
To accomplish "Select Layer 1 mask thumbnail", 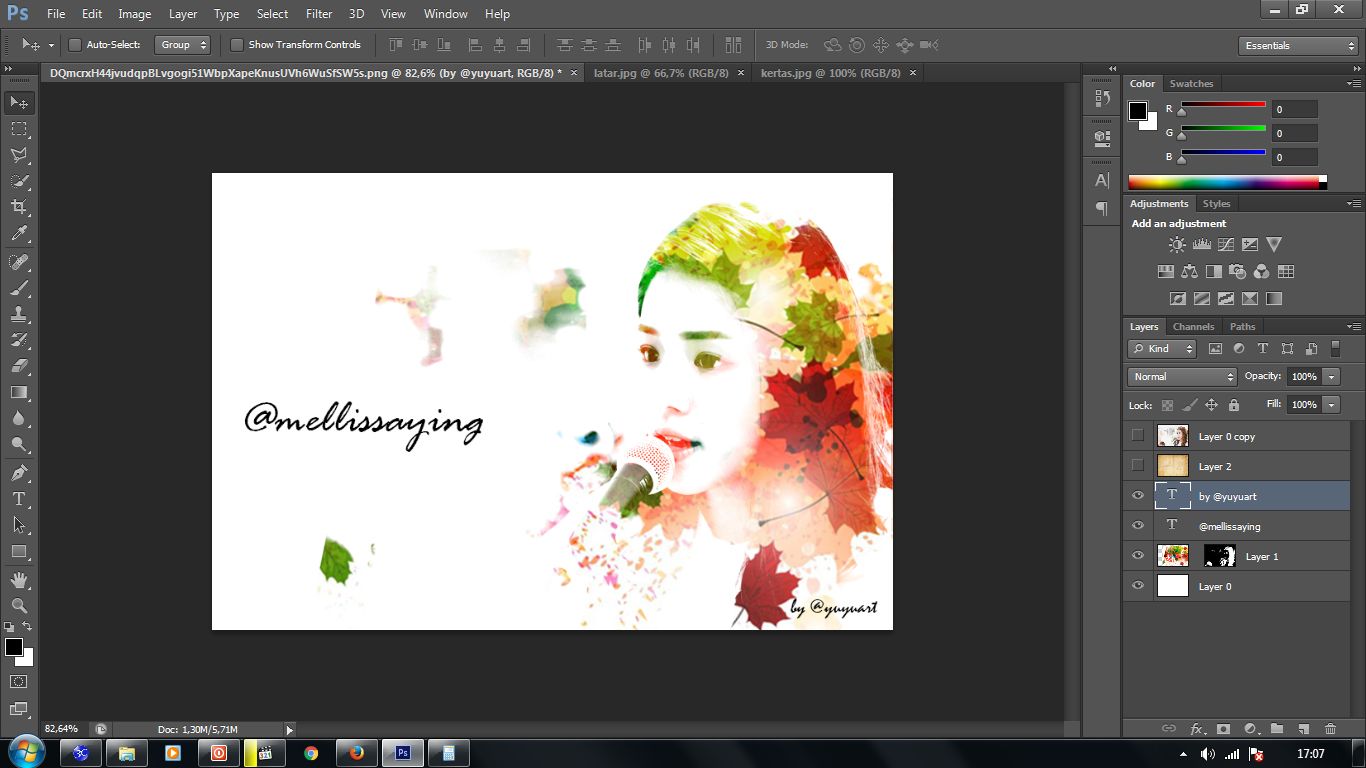I will click(x=1220, y=556).
